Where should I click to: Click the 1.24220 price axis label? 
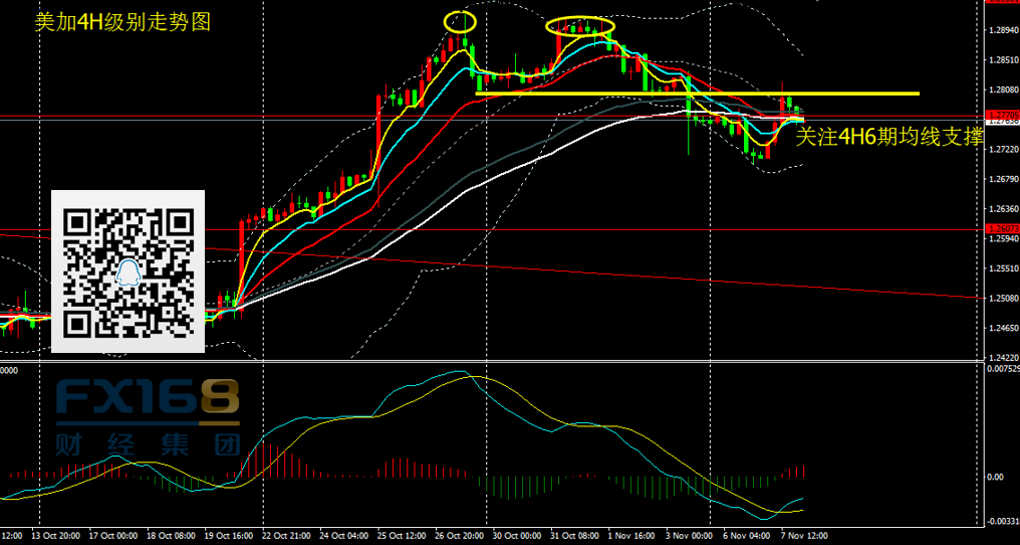(x=1000, y=357)
